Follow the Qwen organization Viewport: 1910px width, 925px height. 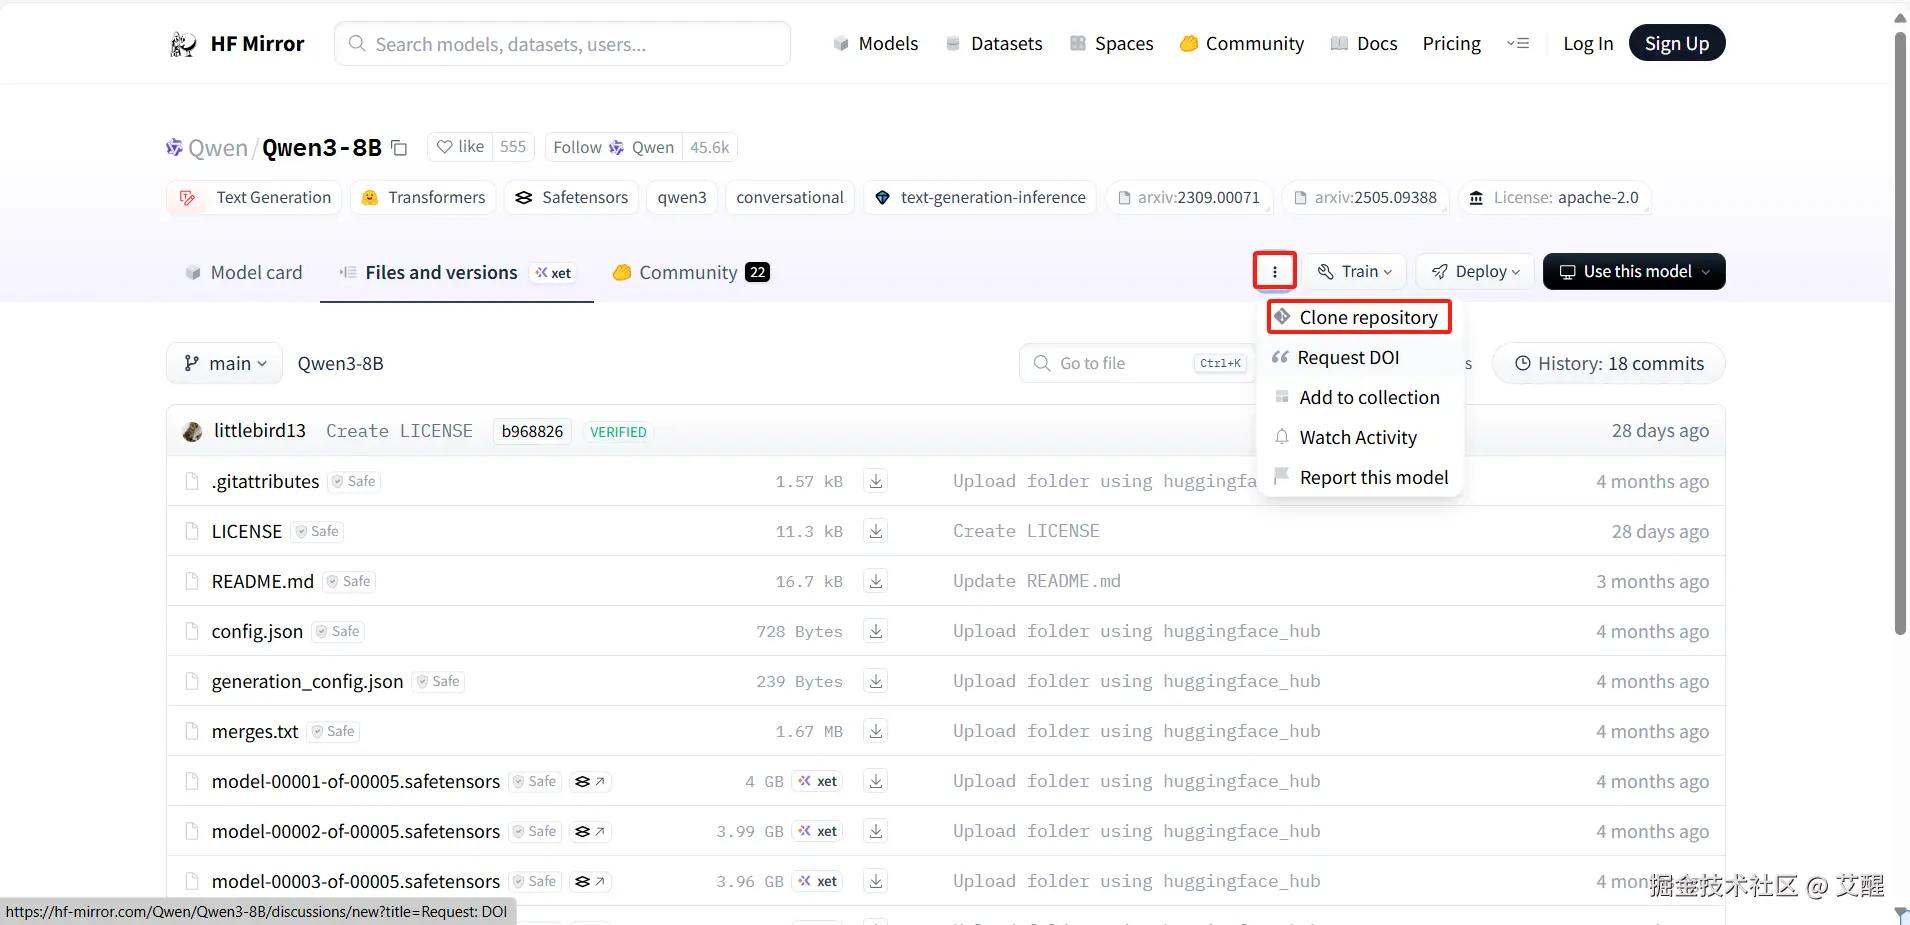[613, 147]
